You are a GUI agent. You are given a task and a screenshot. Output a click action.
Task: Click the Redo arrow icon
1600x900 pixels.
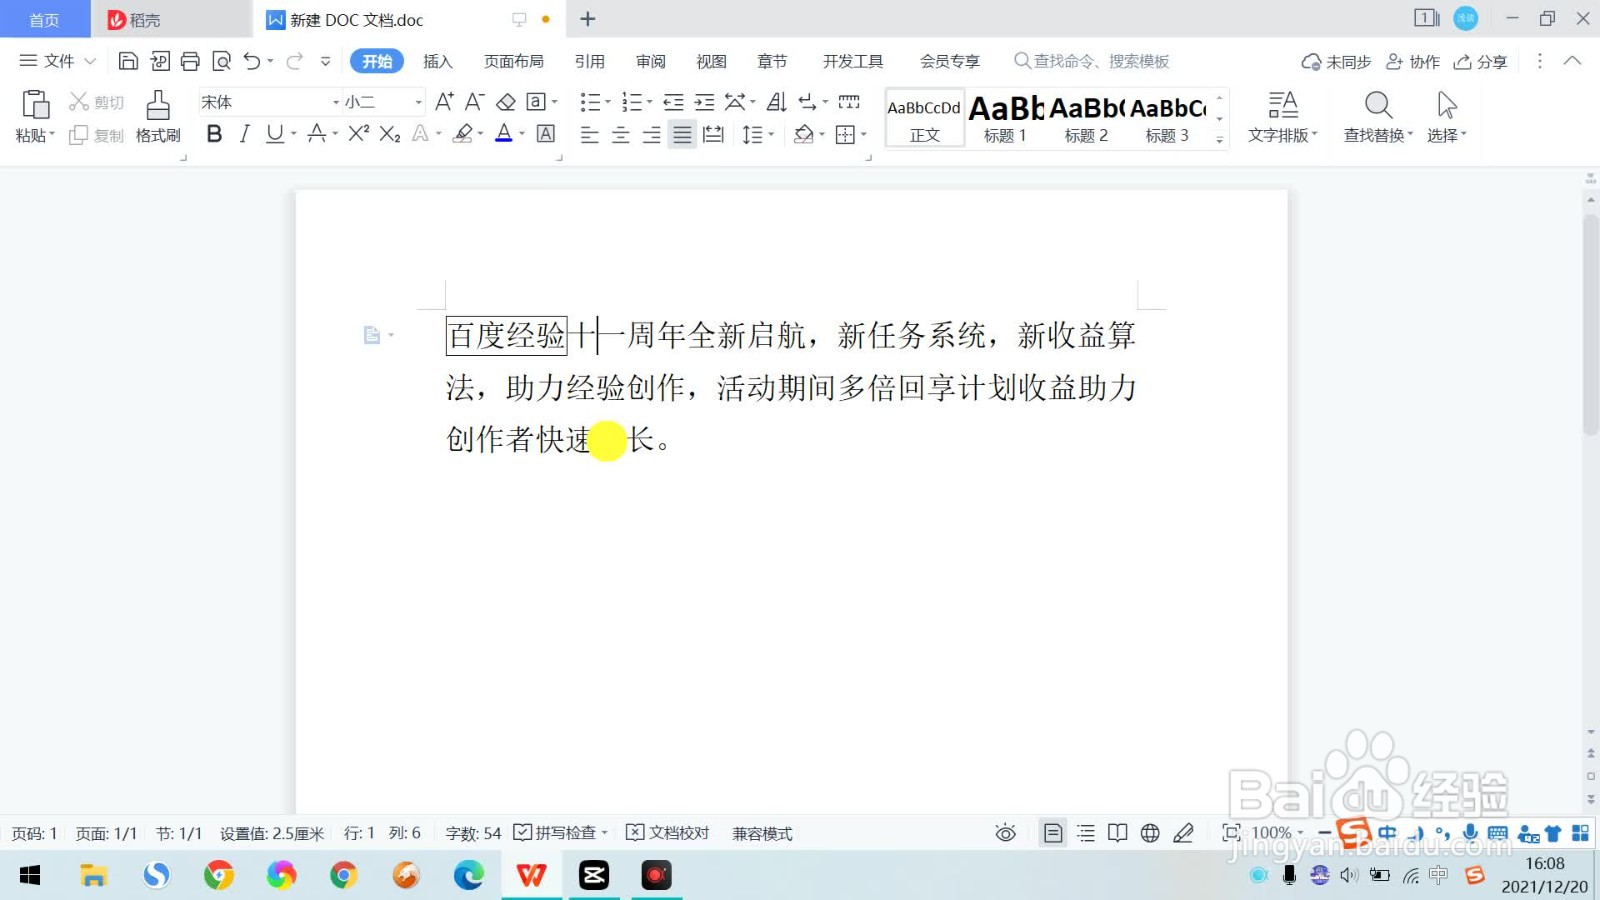[294, 61]
